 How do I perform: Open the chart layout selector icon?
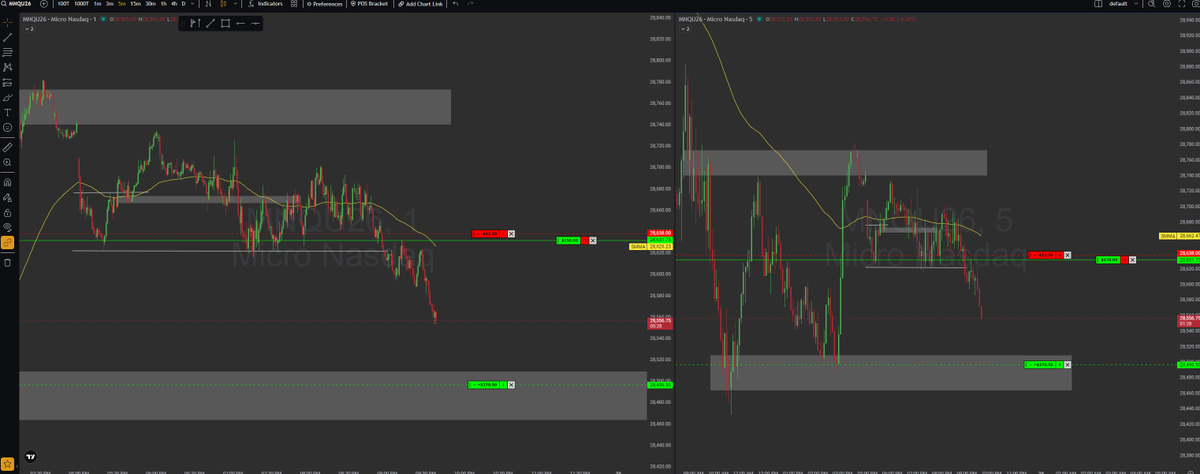coord(1098,4)
